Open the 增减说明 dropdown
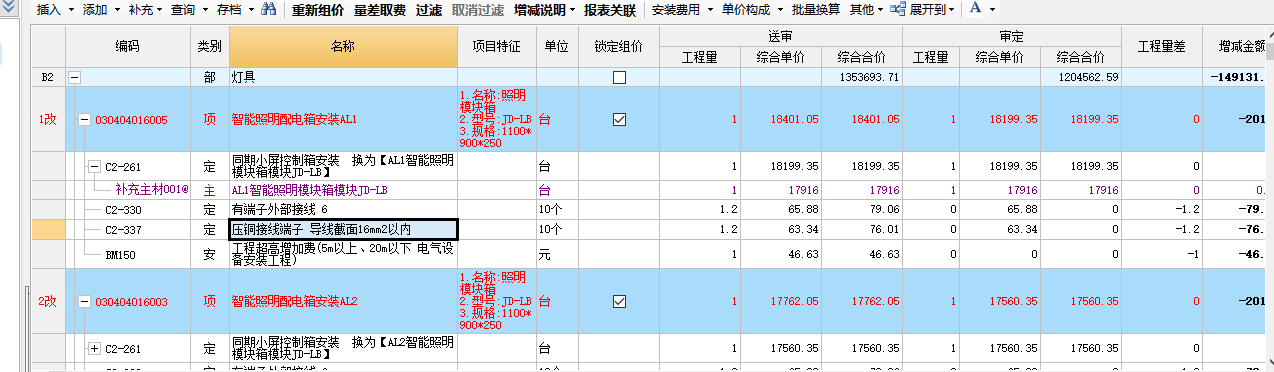Viewport: 1274px width, 372px height. click(x=545, y=10)
